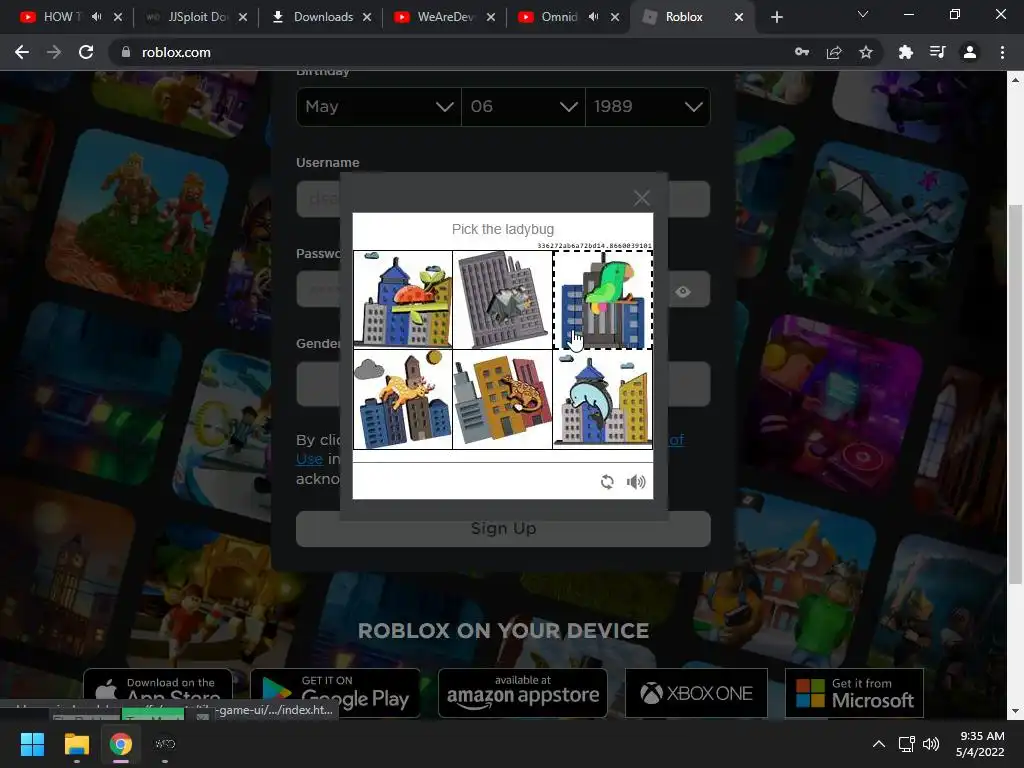Open the tab search chevron
This screenshot has width=1024, height=768.
(863, 14)
